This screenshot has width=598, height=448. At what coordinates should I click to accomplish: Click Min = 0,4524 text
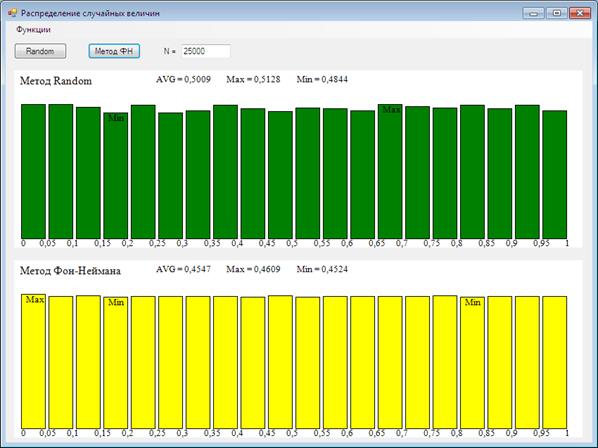click(322, 269)
